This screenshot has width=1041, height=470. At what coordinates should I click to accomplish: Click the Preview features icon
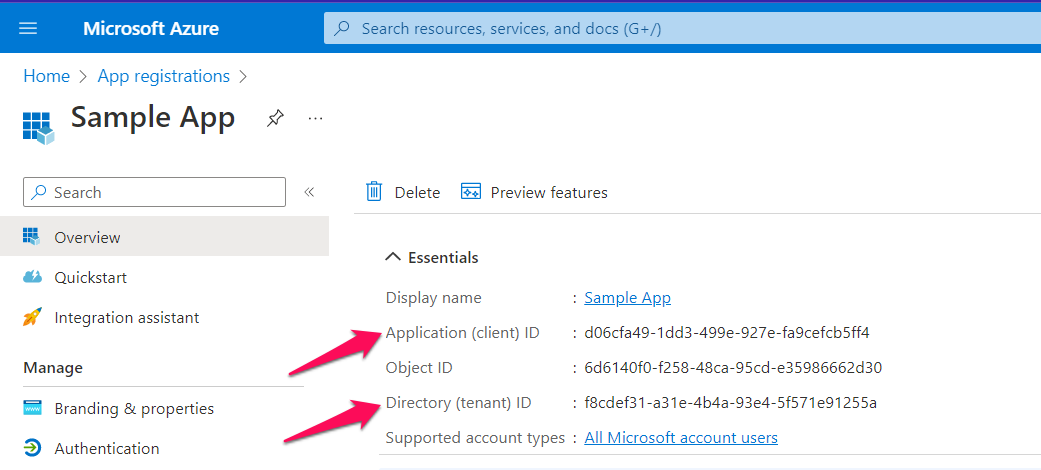click(x=471, y=192)
